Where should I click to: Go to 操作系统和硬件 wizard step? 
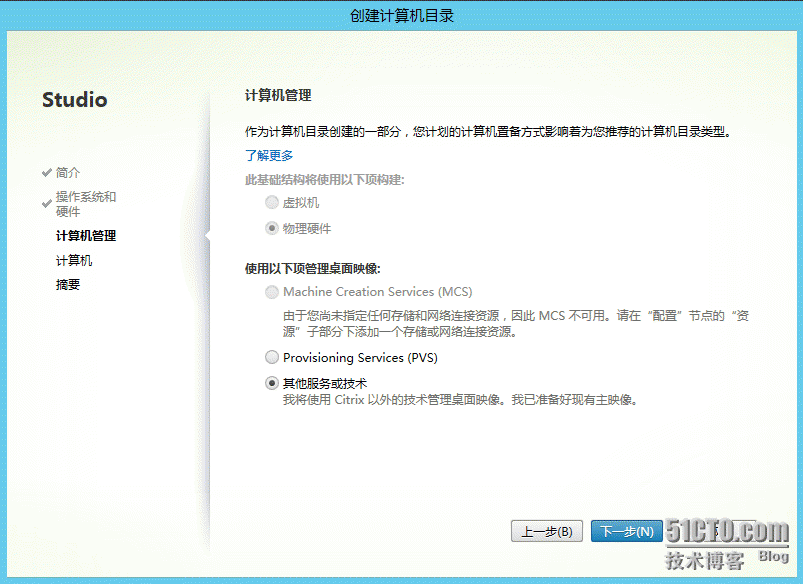[x=86, y=204]
